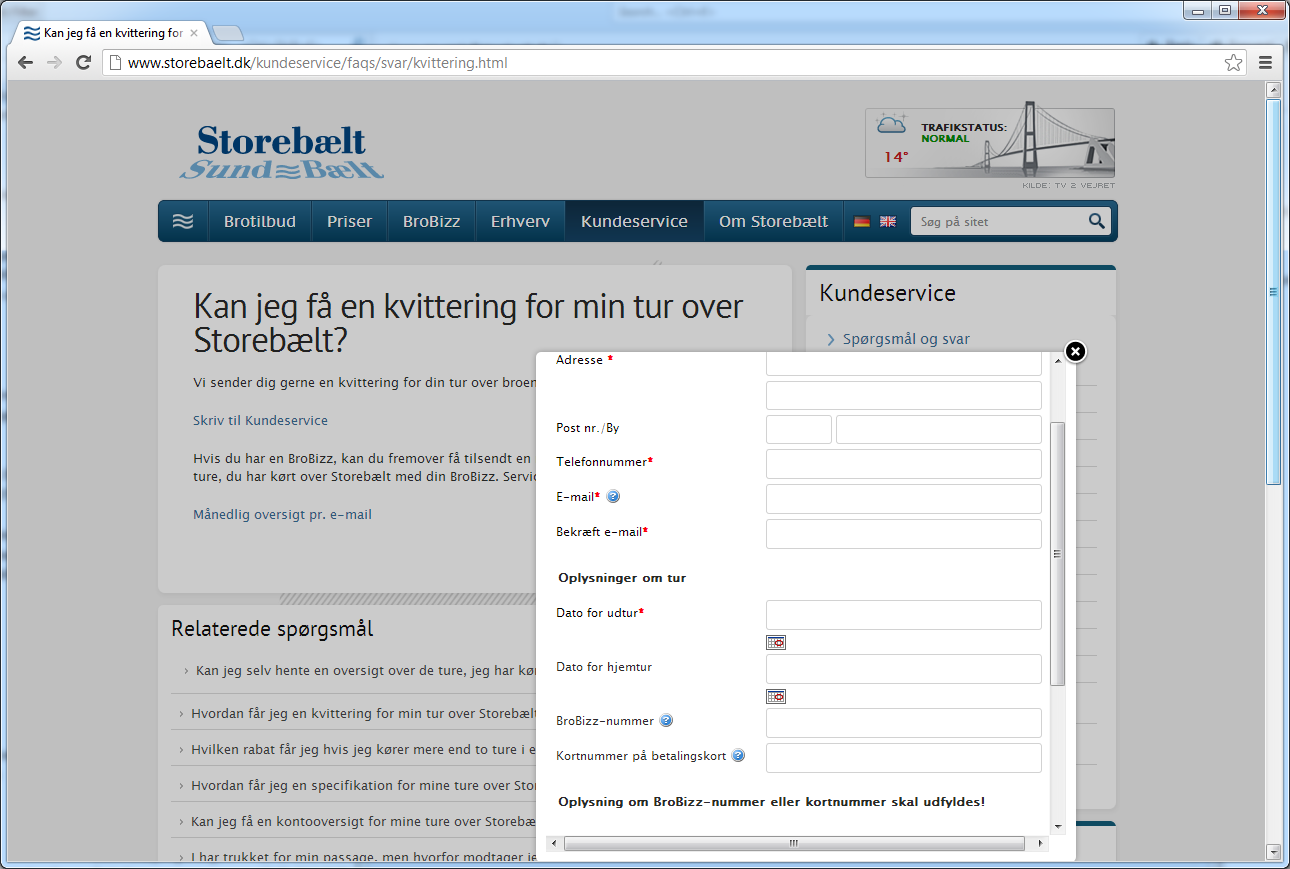
Task: Open Månedlig oversigt pr. e-mail link
Action: pos(282,515)
